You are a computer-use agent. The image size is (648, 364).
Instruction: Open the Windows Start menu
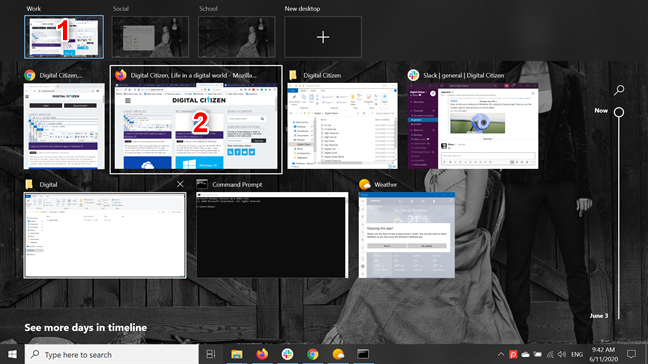(x=12, y=354)
